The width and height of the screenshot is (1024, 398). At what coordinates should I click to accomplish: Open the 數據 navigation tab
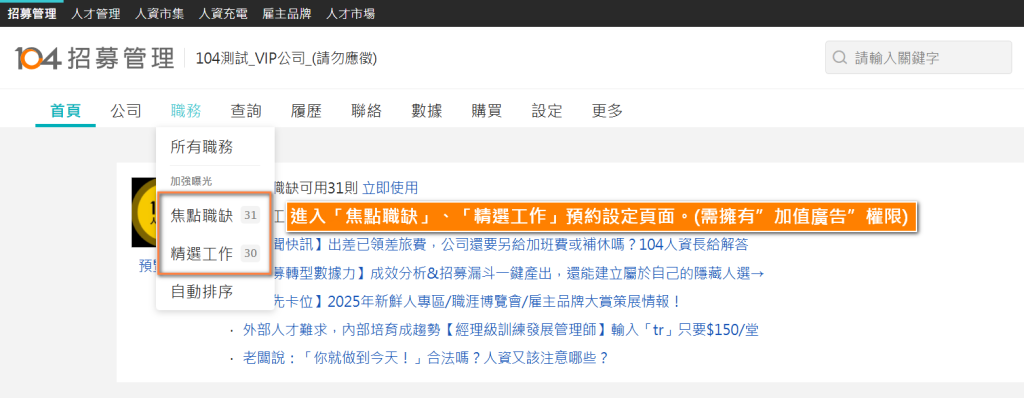coord(426,110)
